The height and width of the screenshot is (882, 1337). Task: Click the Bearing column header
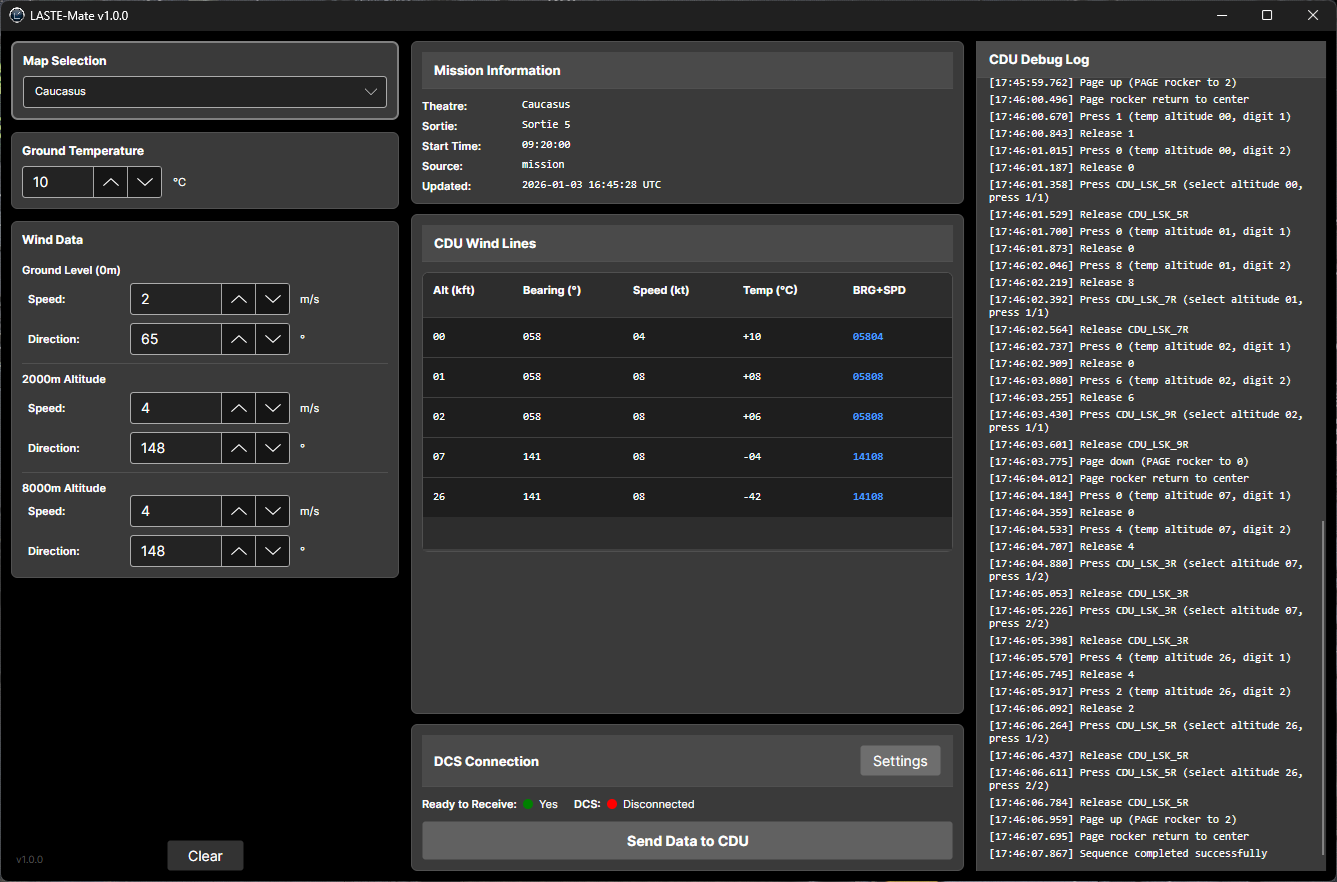tap(551, 290)
